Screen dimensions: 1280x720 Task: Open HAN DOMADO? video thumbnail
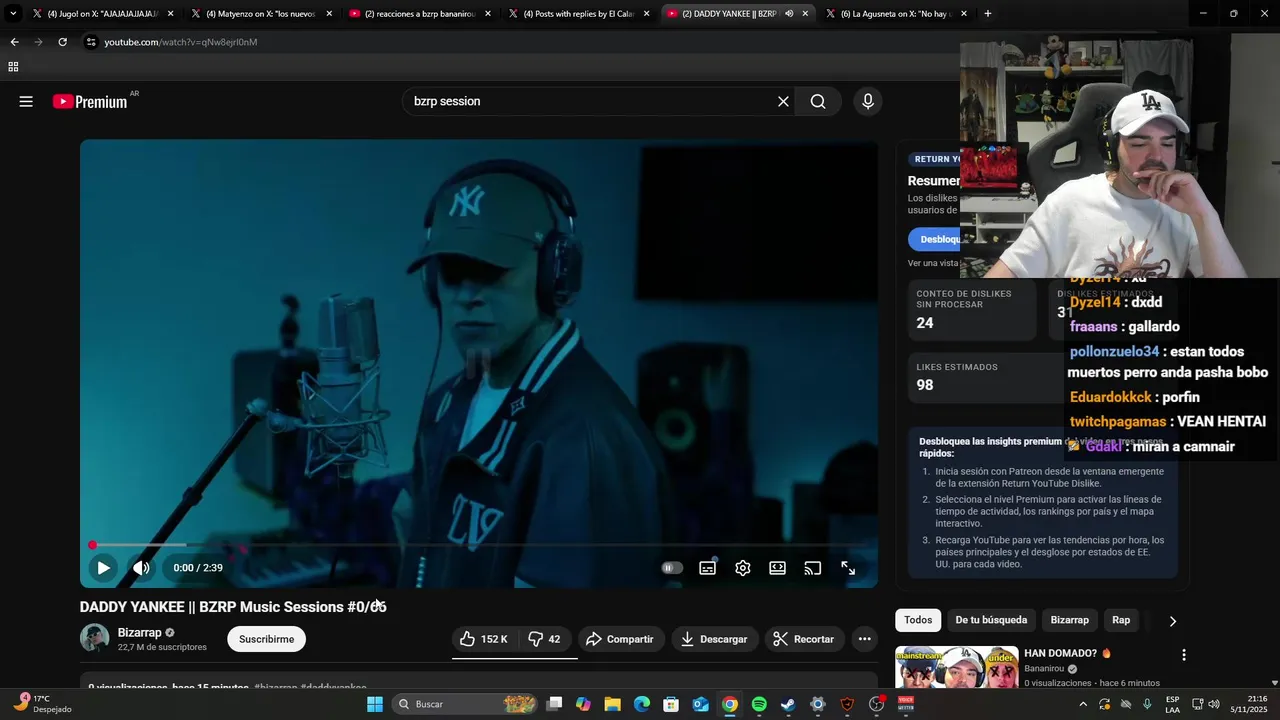(956, 668)
